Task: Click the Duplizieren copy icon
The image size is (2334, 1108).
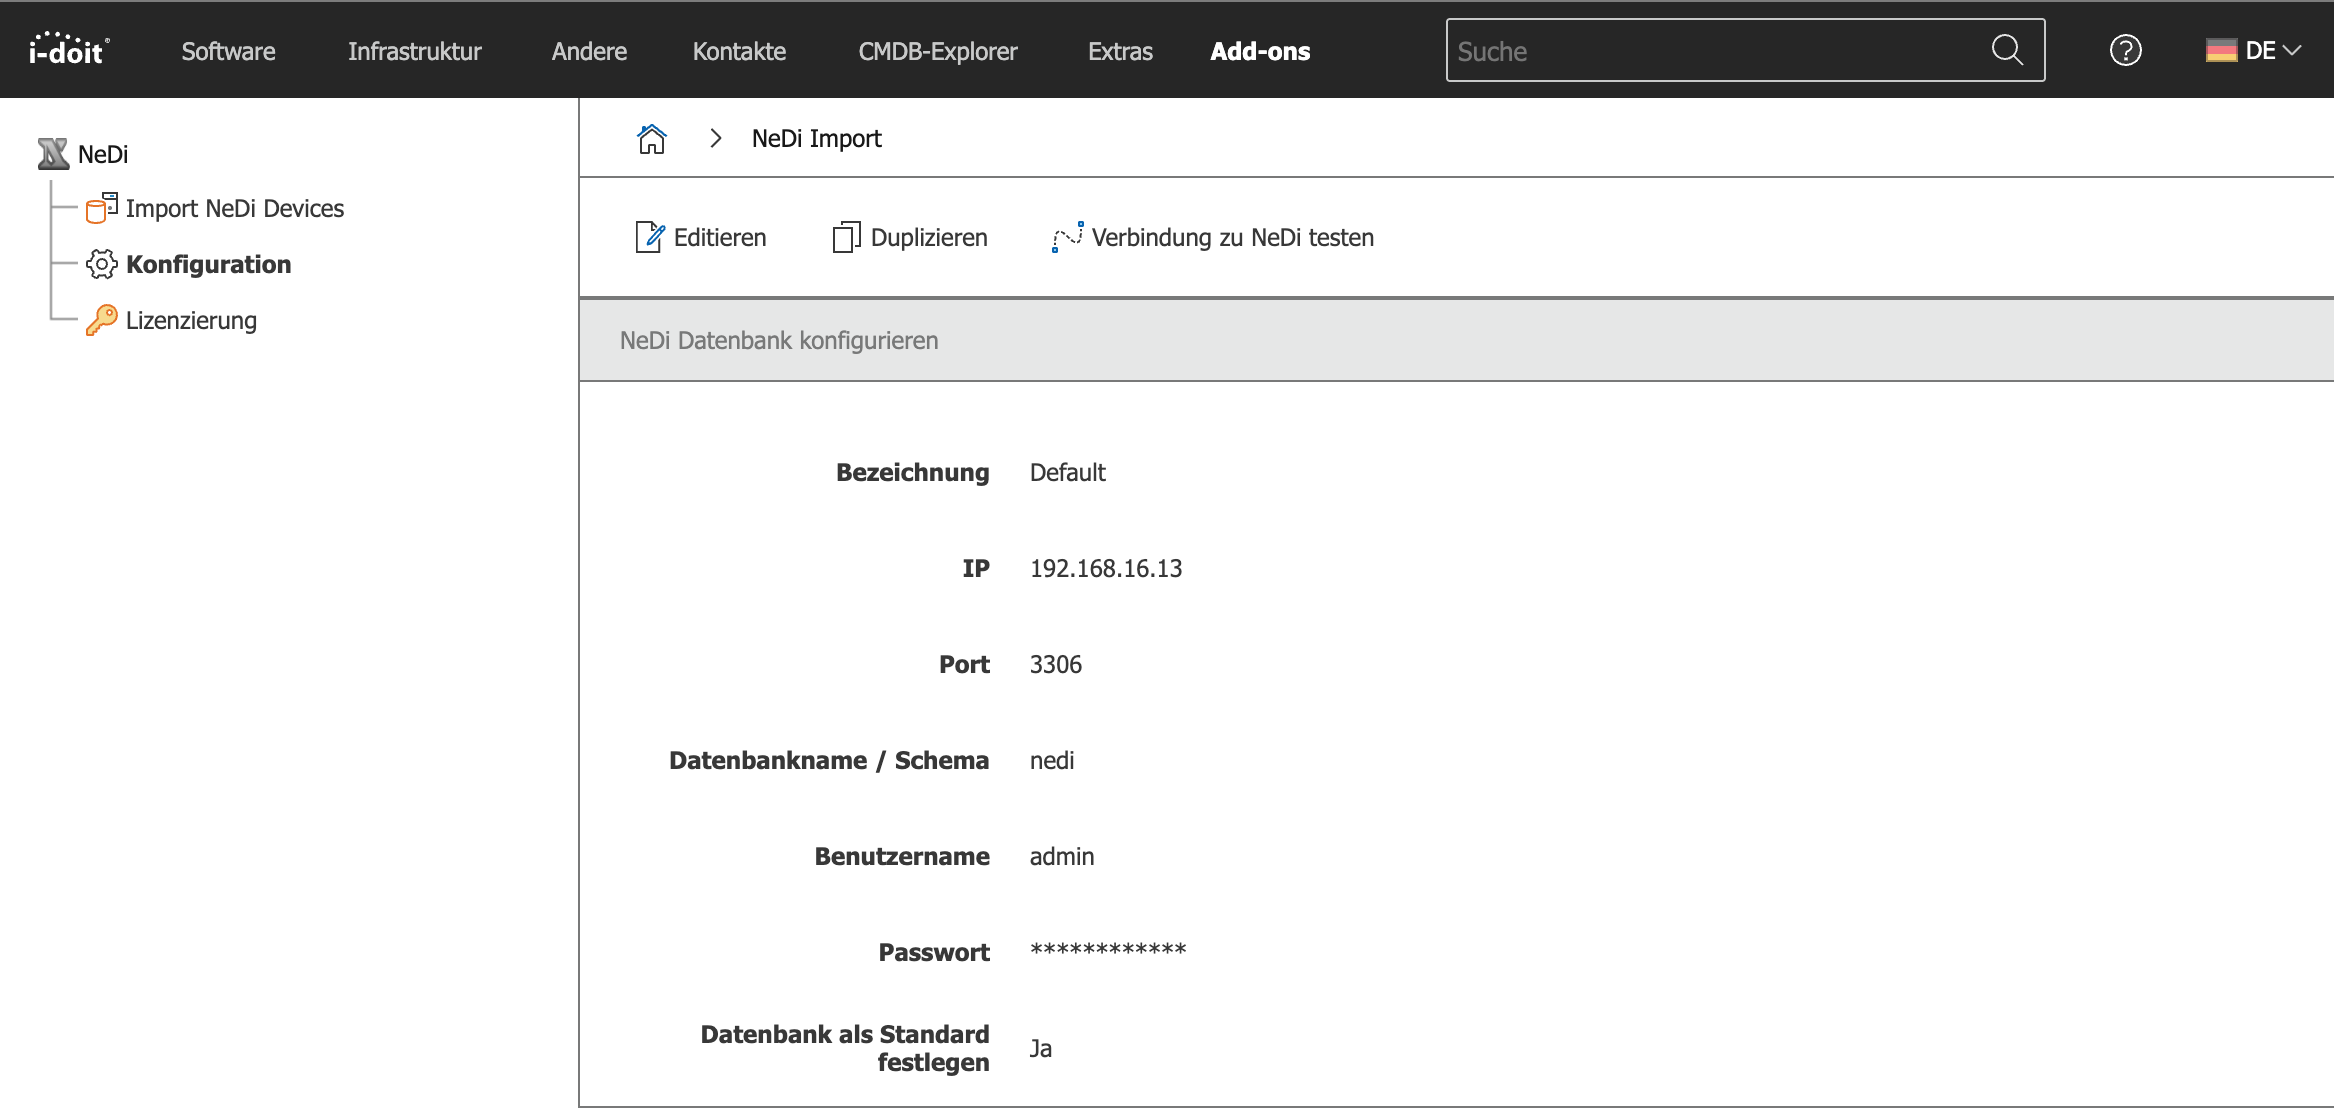Action: (x=846, y=237)
